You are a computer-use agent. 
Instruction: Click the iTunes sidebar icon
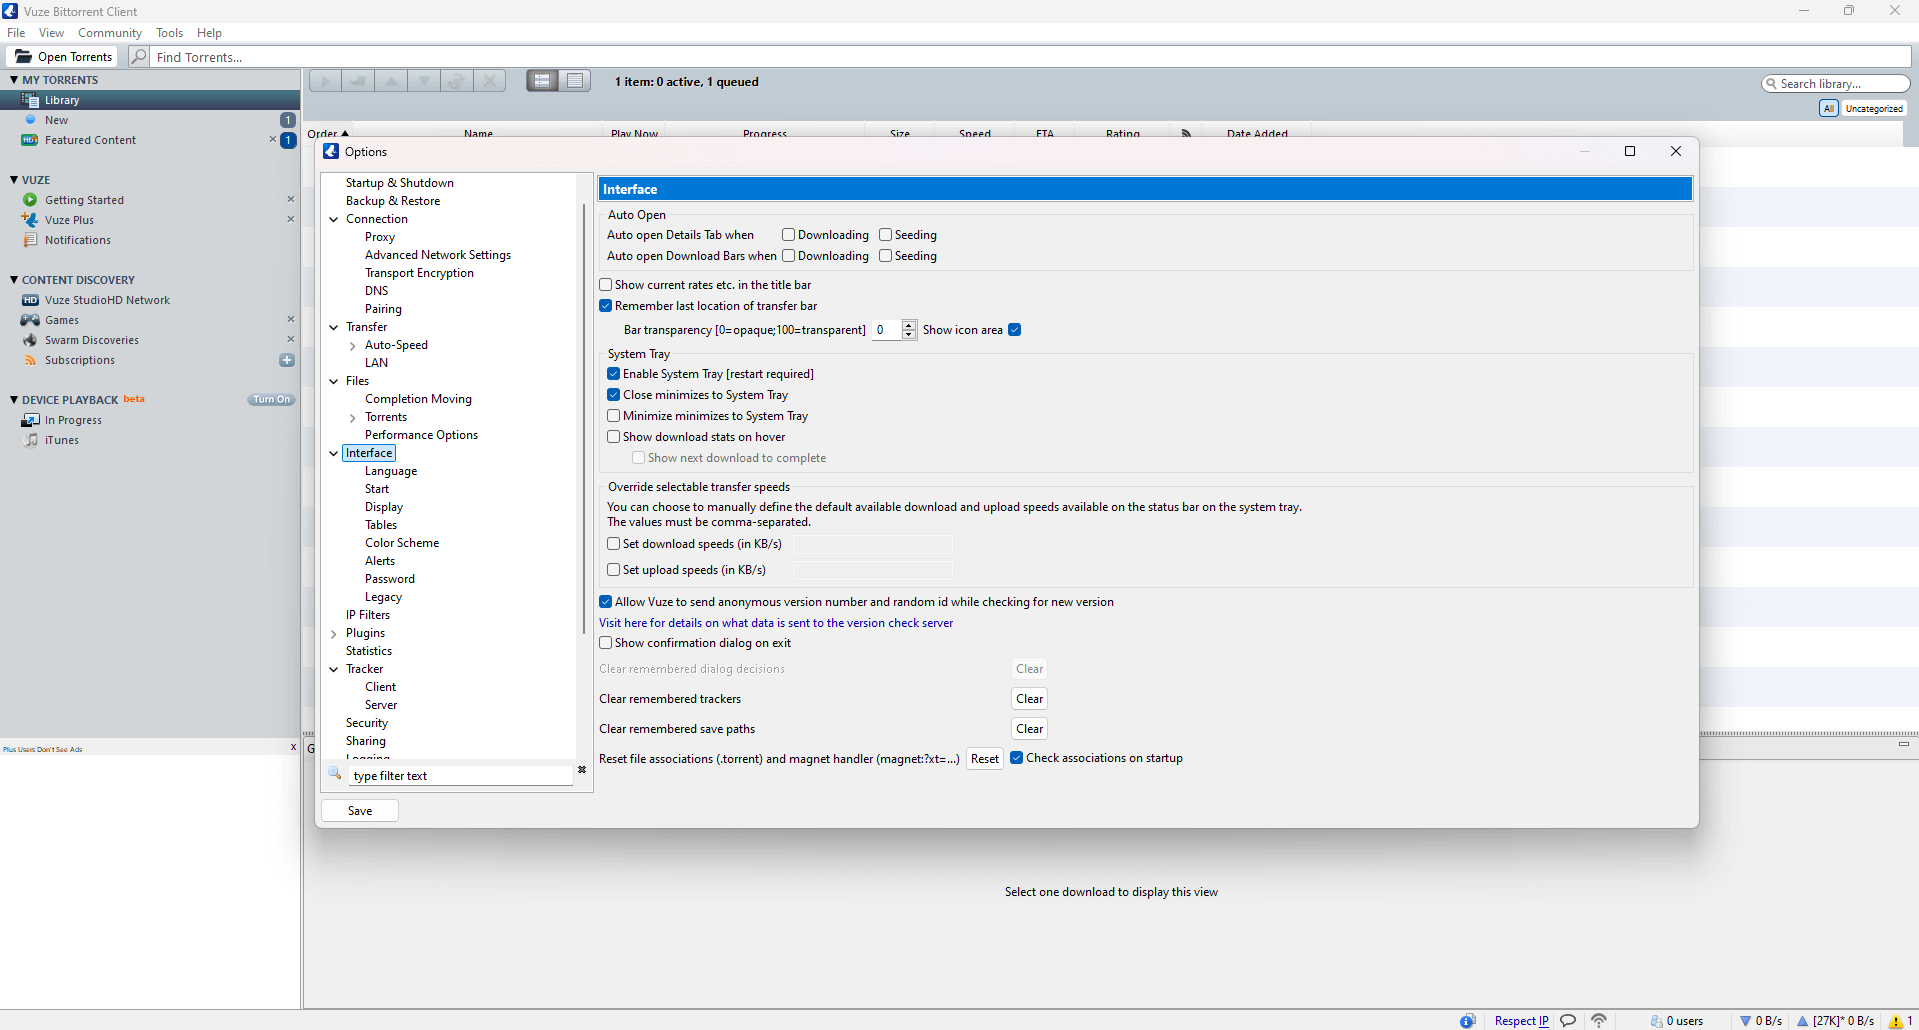tap(30, 440)
